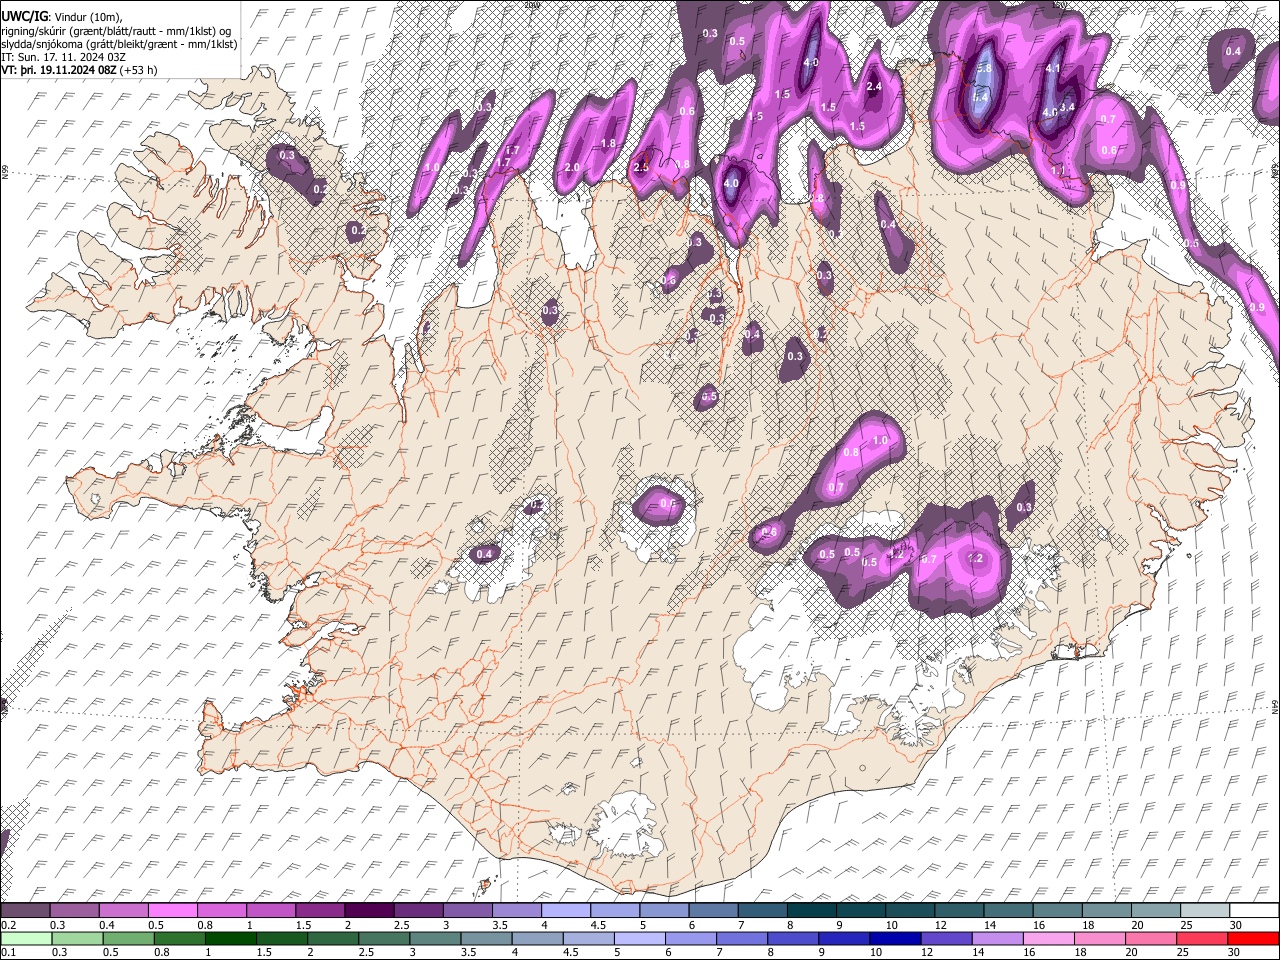This screenshot has width=1280, height=960.
Task: Click the light pink 16 swatch in lower legend
Action: (1049, 937)
